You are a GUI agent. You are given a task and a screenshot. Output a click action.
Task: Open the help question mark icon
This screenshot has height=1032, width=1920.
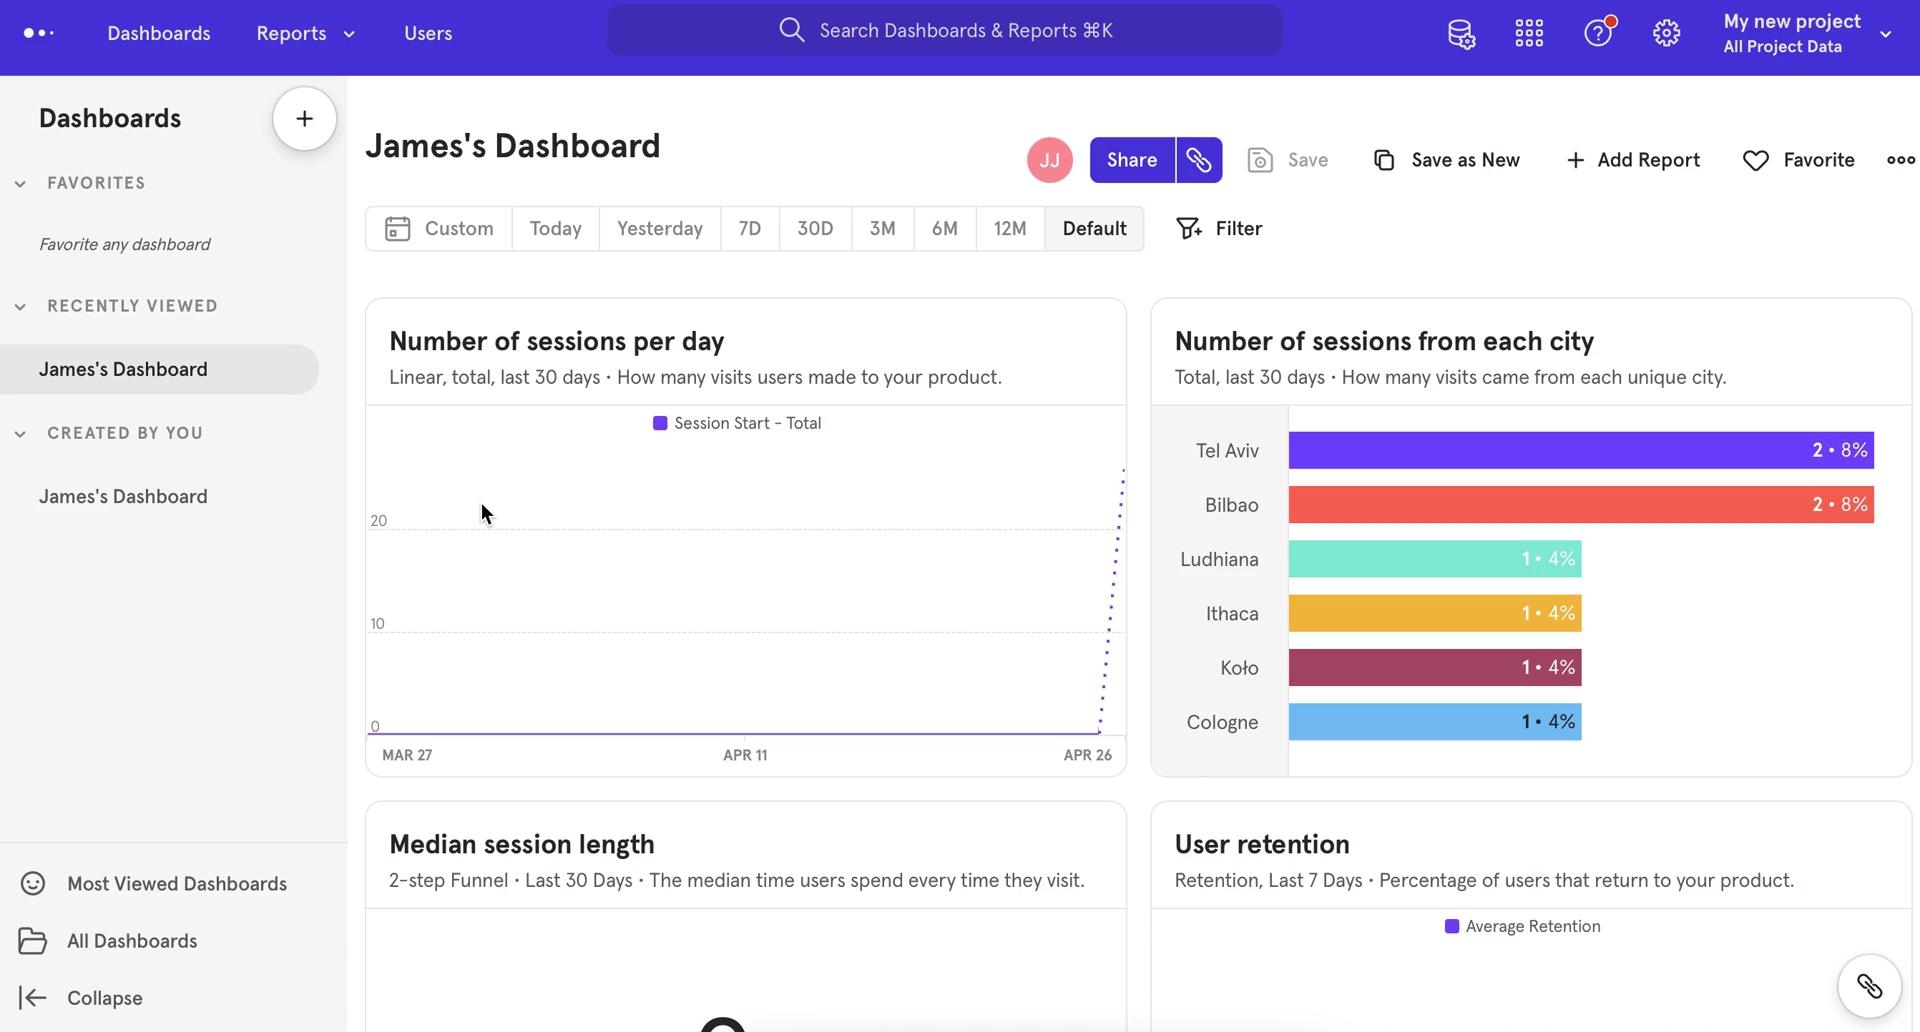1598,33
